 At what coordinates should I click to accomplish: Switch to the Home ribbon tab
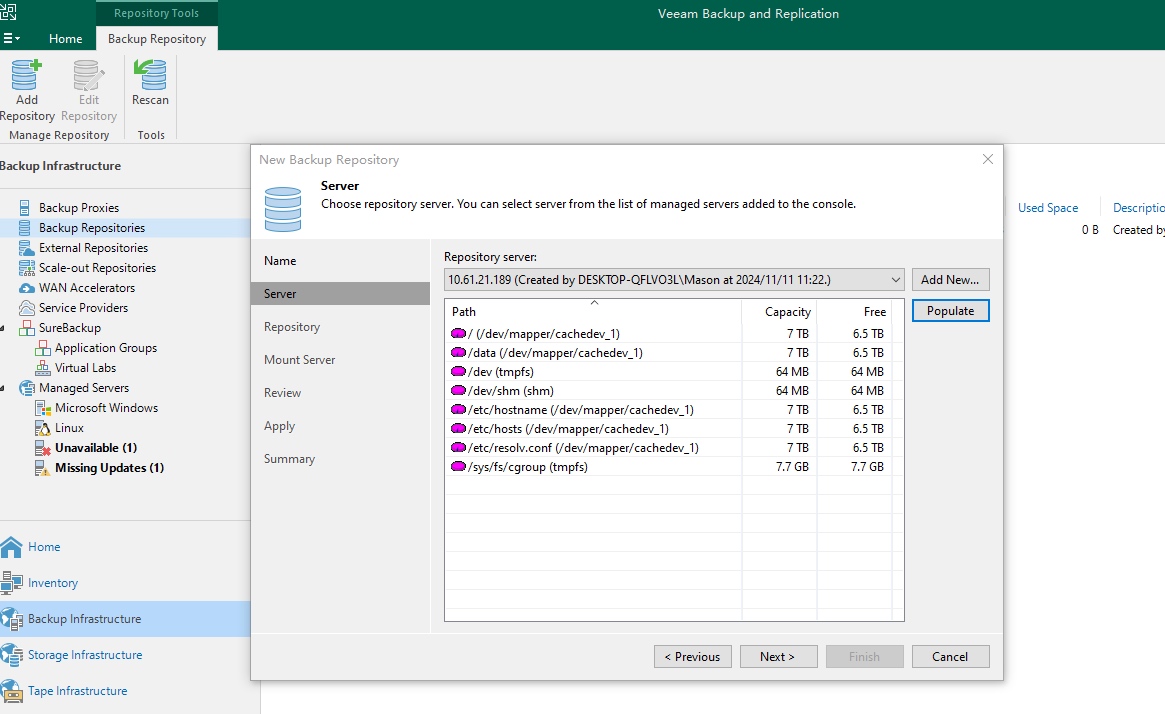(x=65, y=39)
